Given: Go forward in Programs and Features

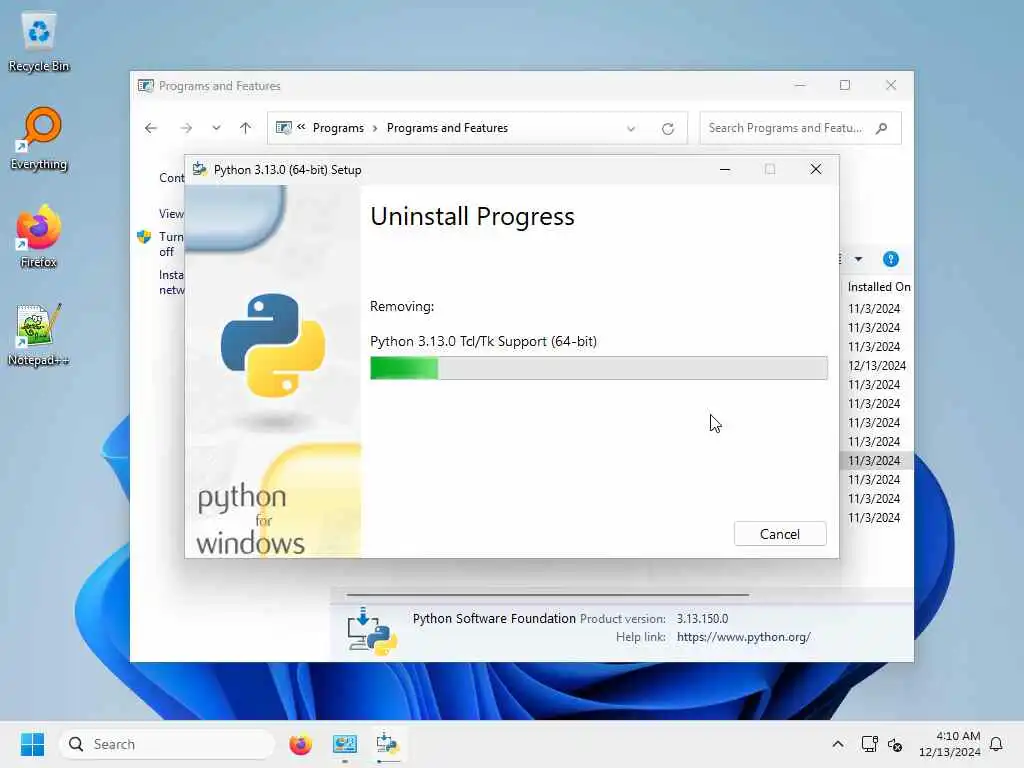Looking at the screenshot, I should pos(186,128).
